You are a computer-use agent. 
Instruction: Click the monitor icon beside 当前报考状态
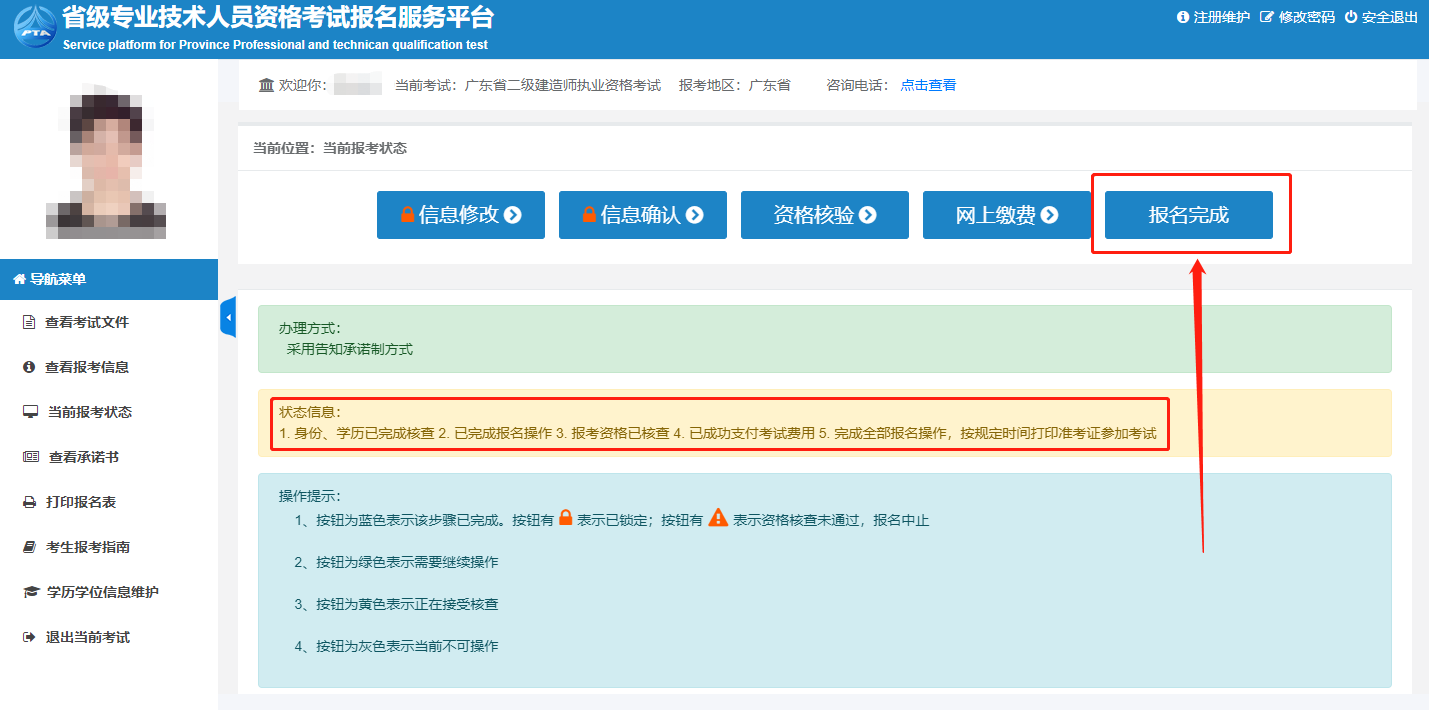click(30, 412)
